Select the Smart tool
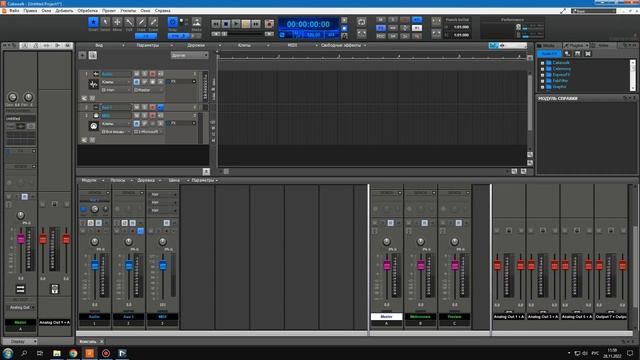This screenshot has width=640, height=360. click(x=93, y=22)
